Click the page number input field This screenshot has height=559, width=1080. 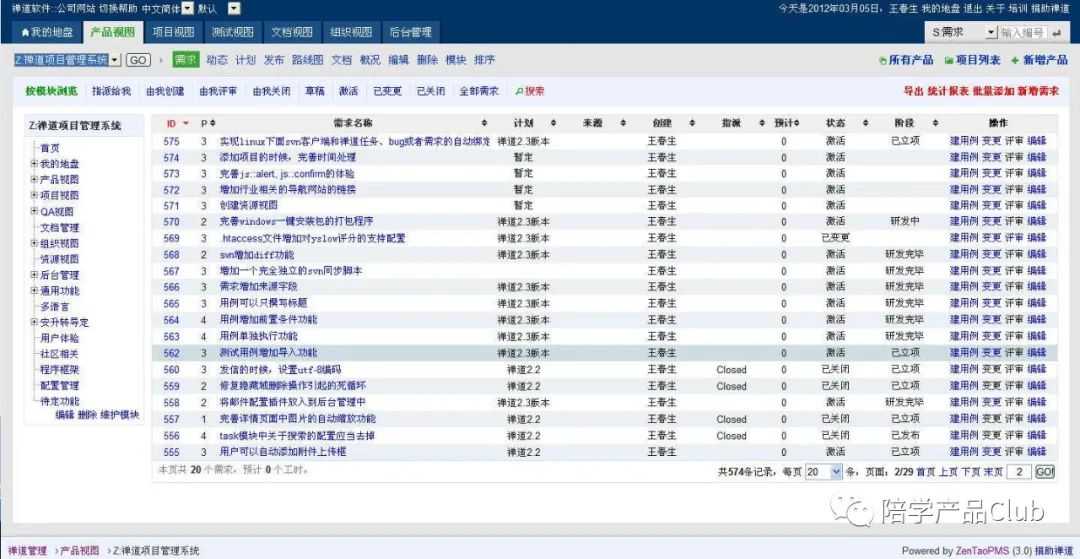pyautogui.click(x=1019, y=472)
